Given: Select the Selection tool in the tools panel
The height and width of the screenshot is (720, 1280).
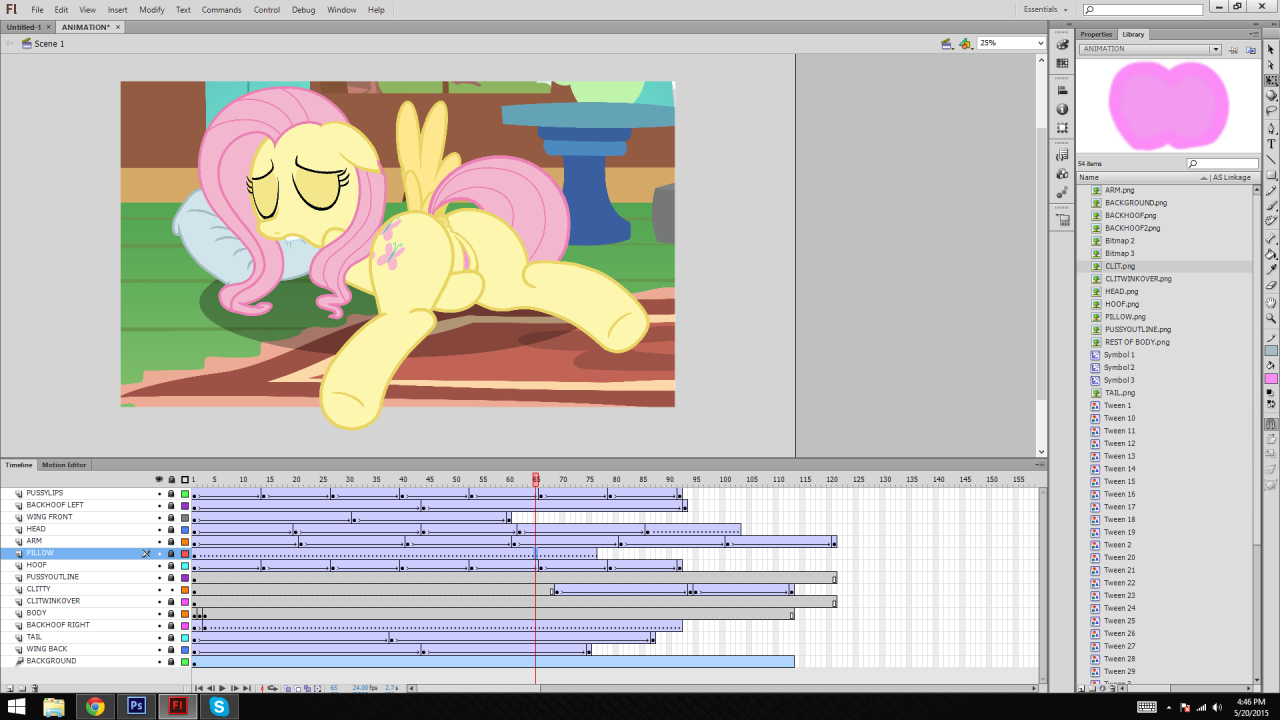Looking at the screenshot, I should coord(1271,49).
